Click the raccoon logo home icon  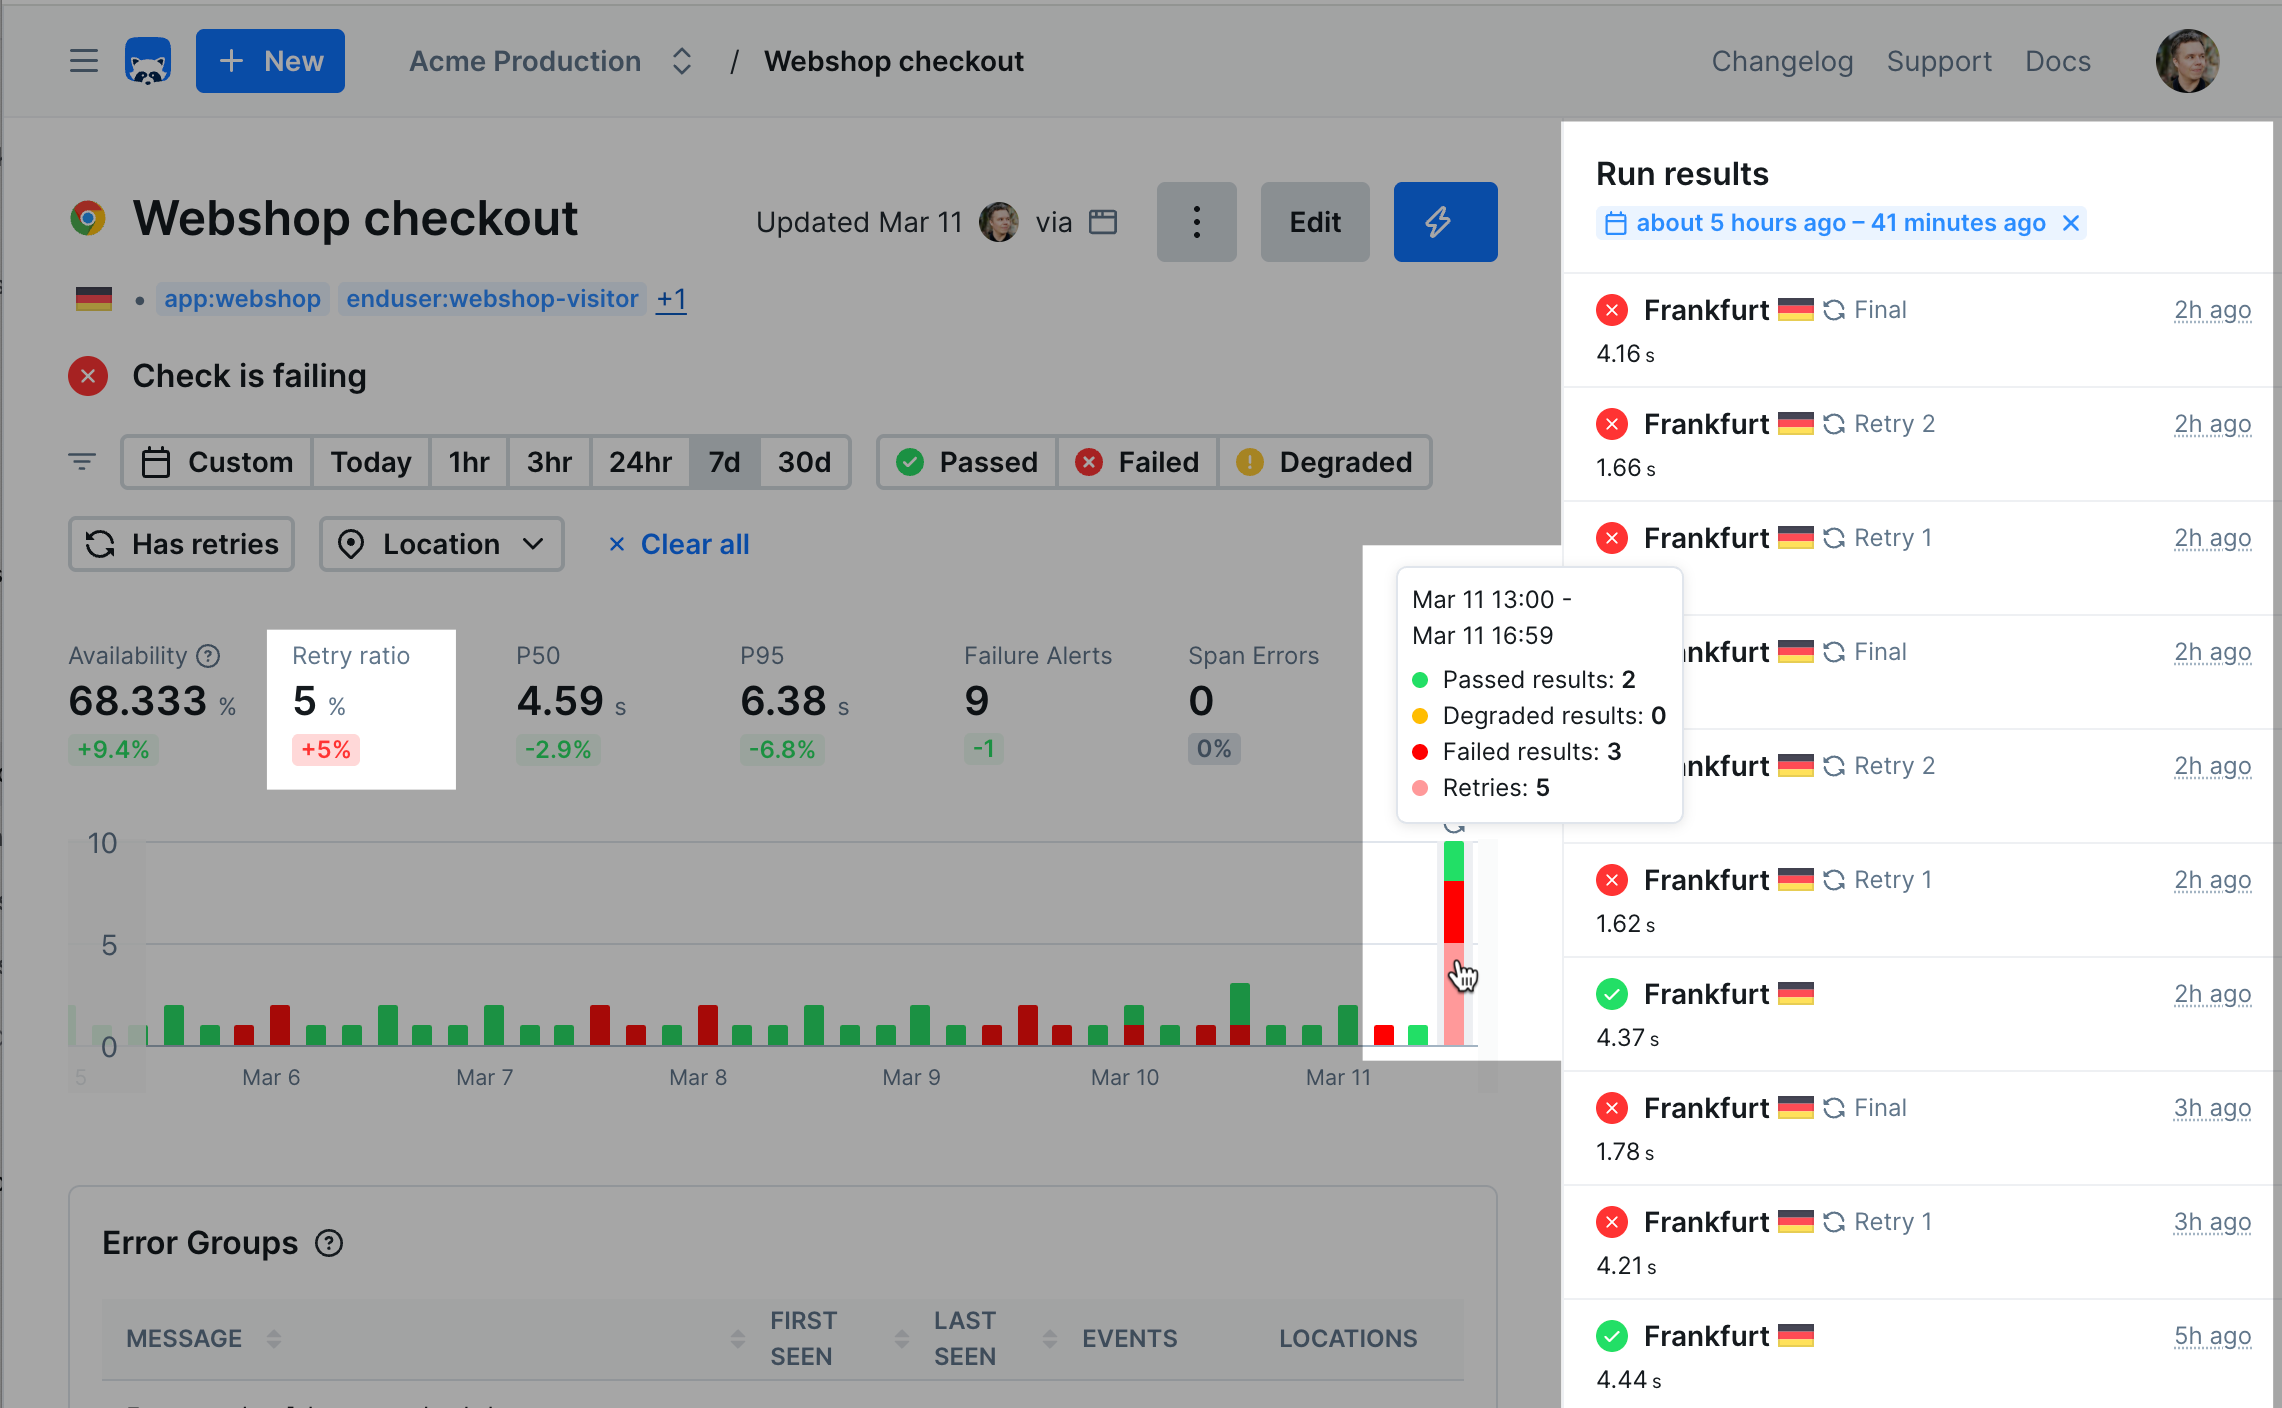click(148, 61)
